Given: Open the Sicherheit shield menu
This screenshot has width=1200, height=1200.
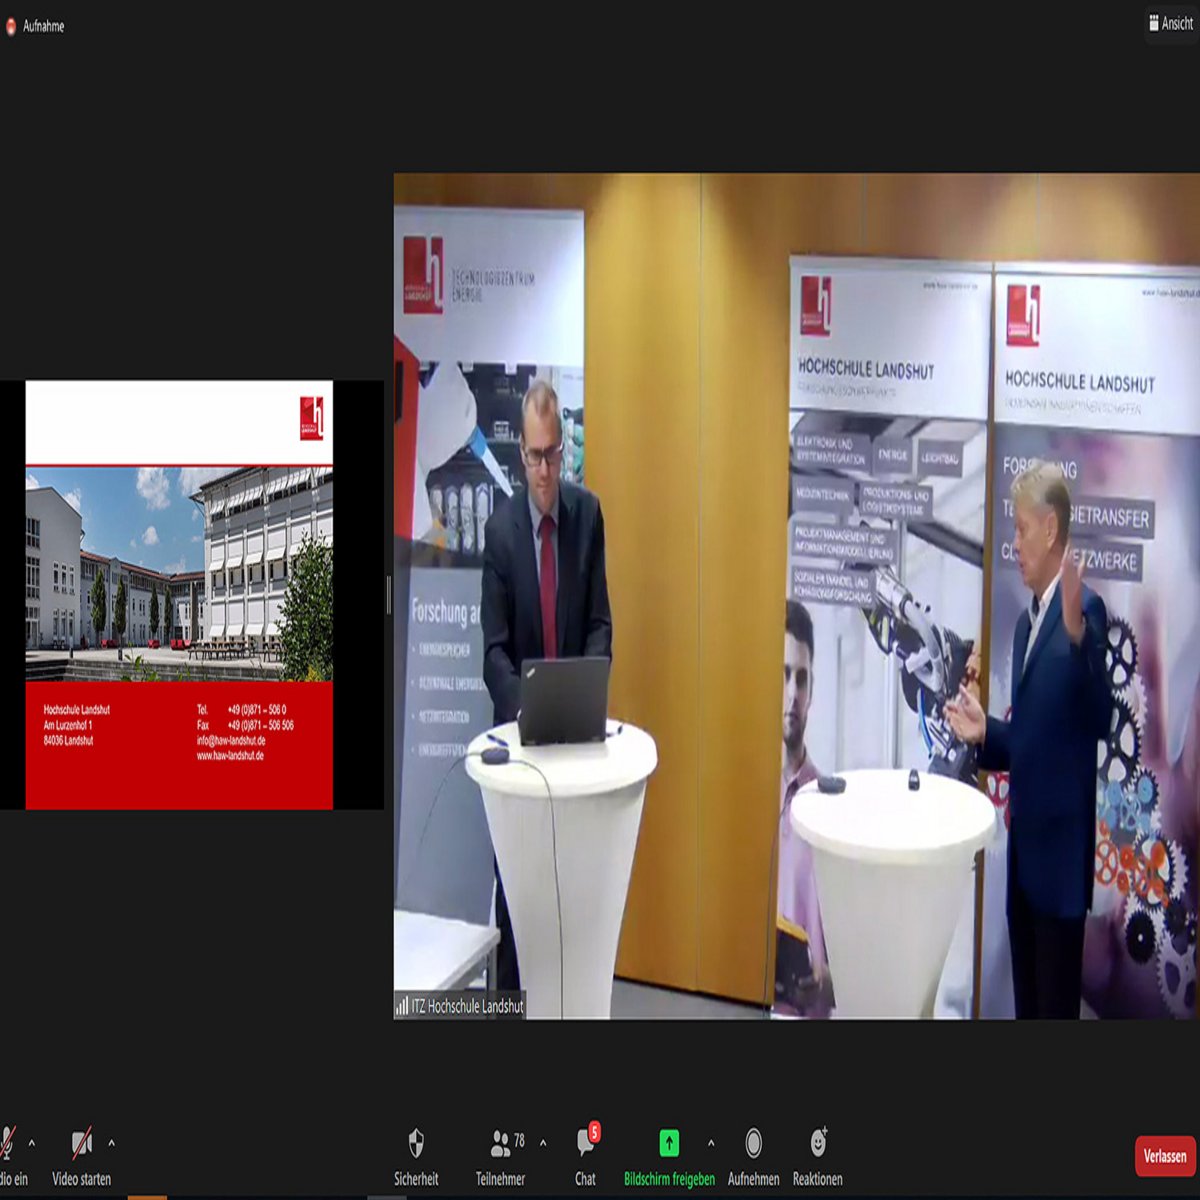Looking at the screenshot, I should point(416,1156).
